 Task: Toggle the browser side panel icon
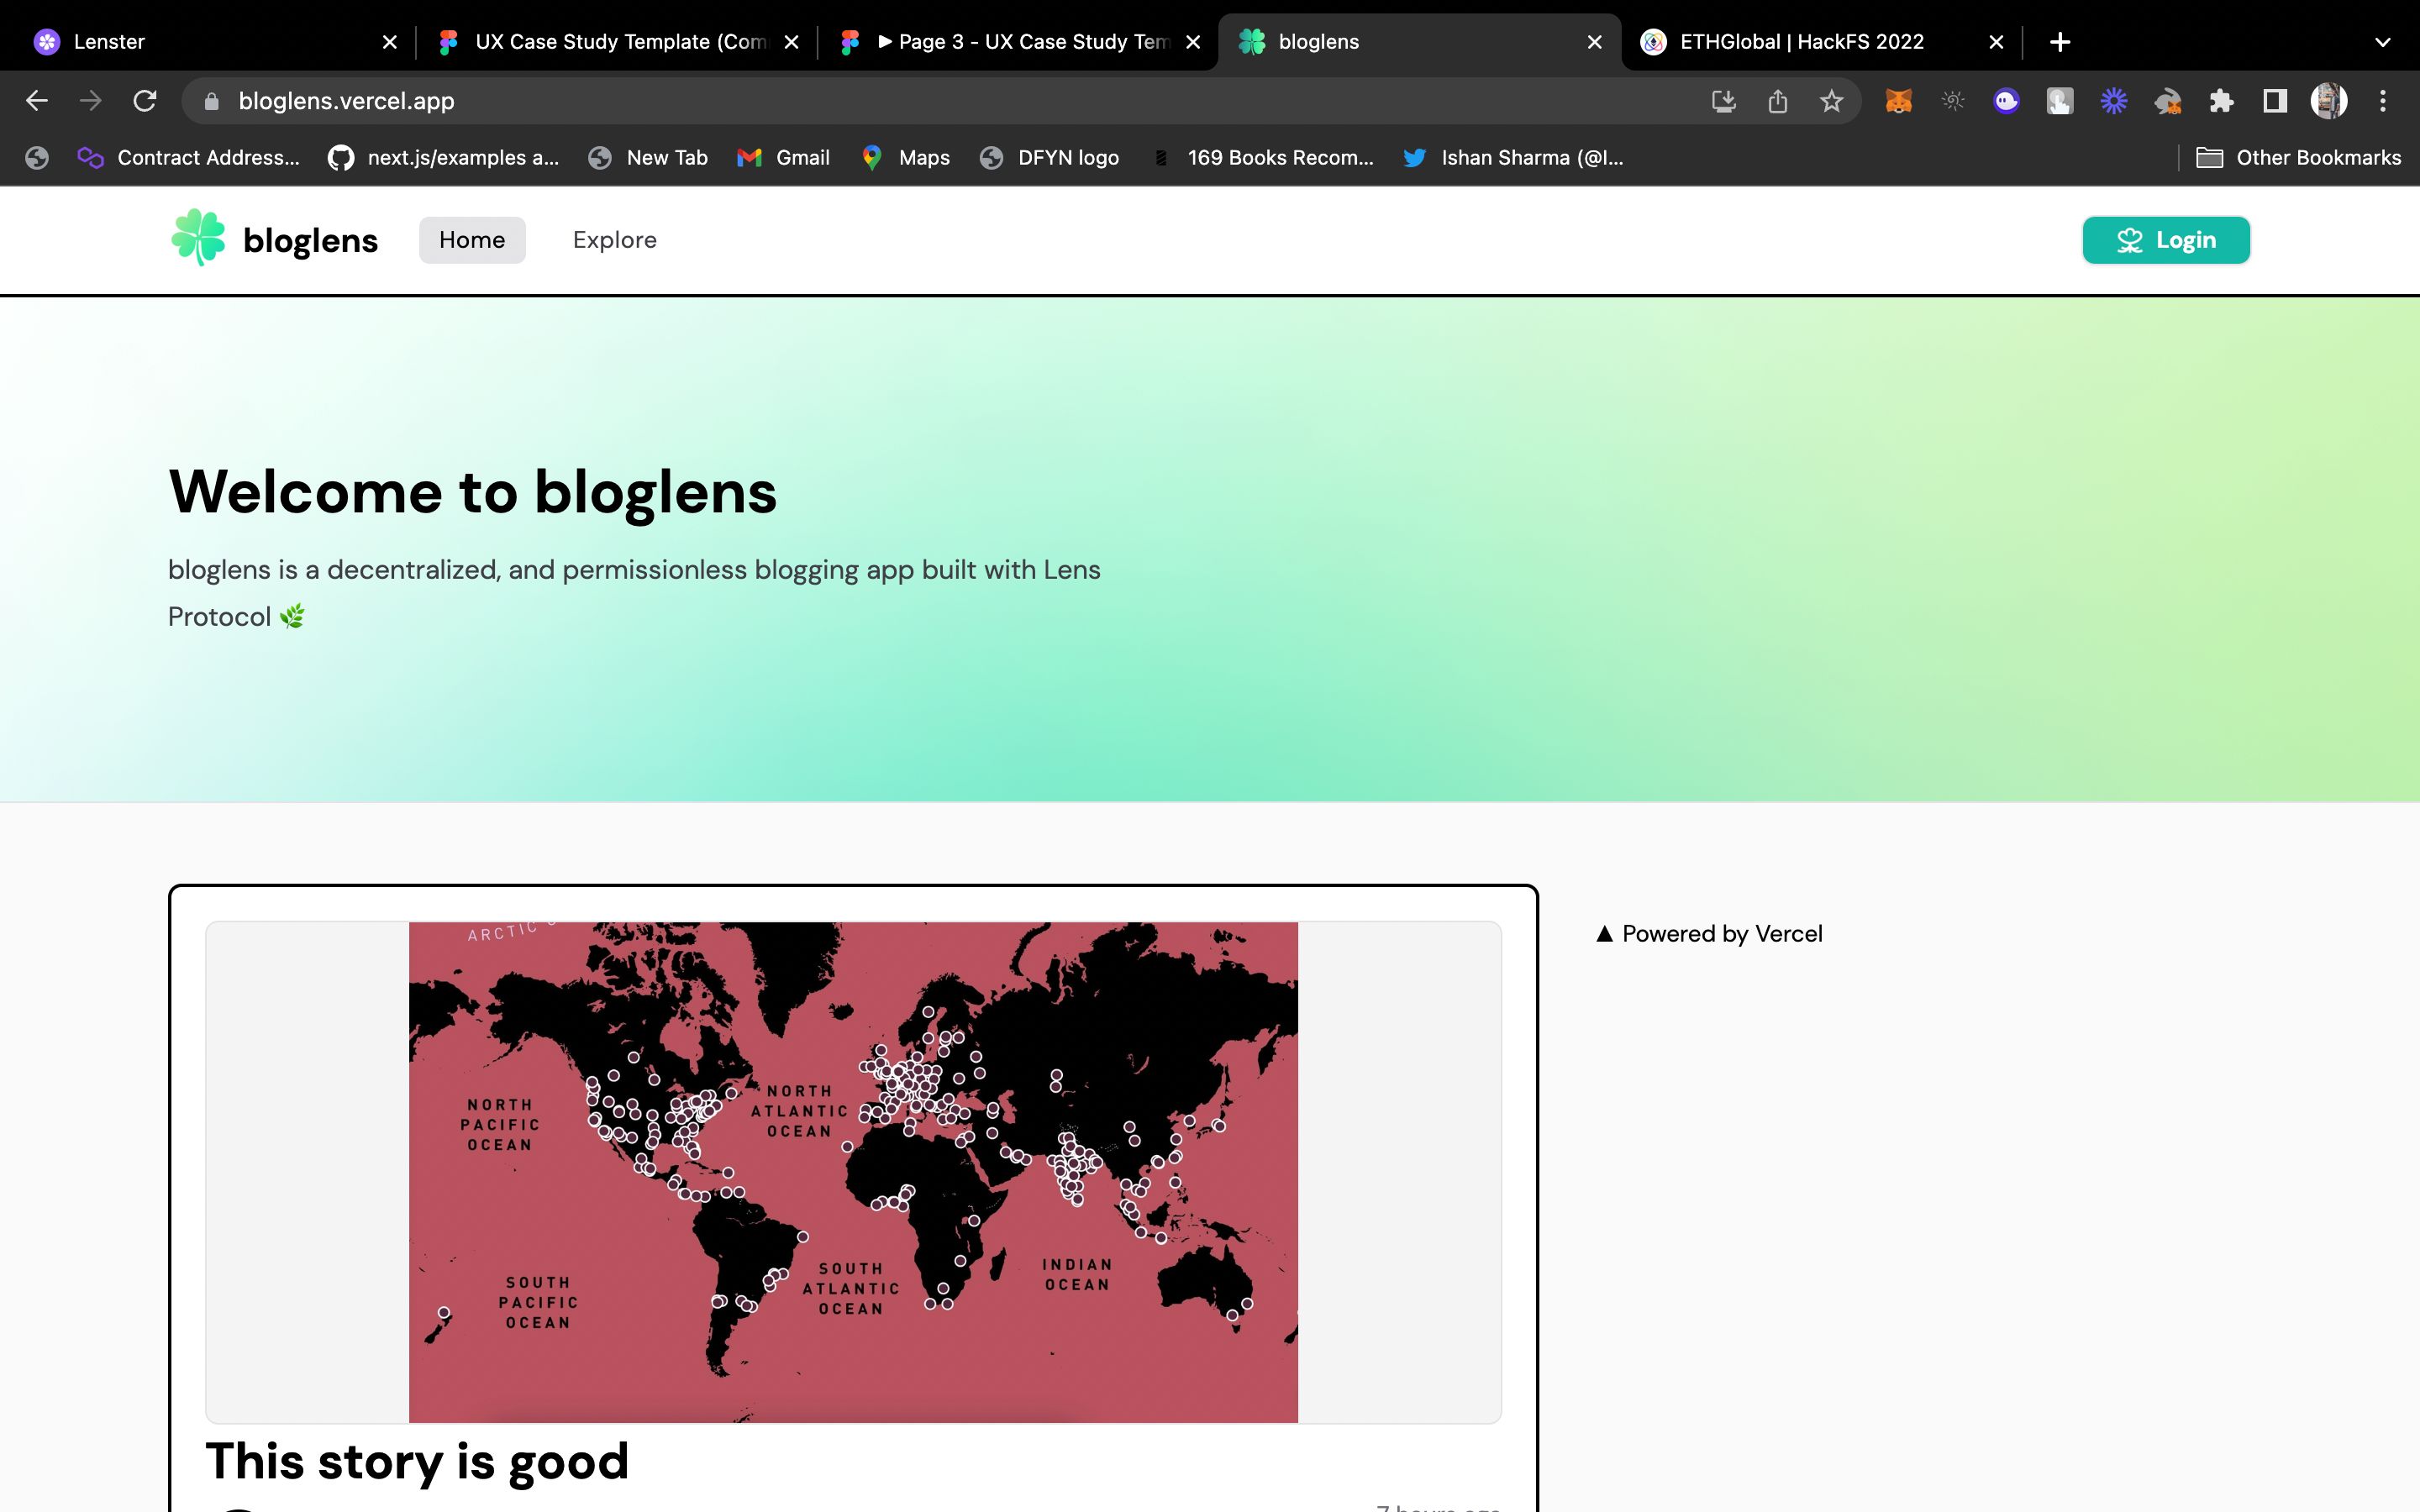click(x=2275, y=101)
